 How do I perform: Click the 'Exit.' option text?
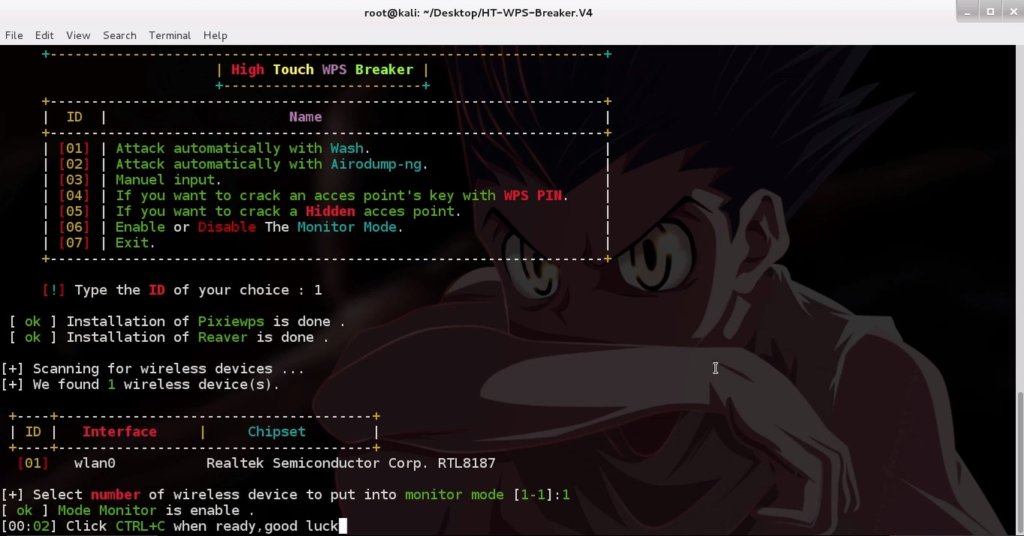tap(135, 243)
